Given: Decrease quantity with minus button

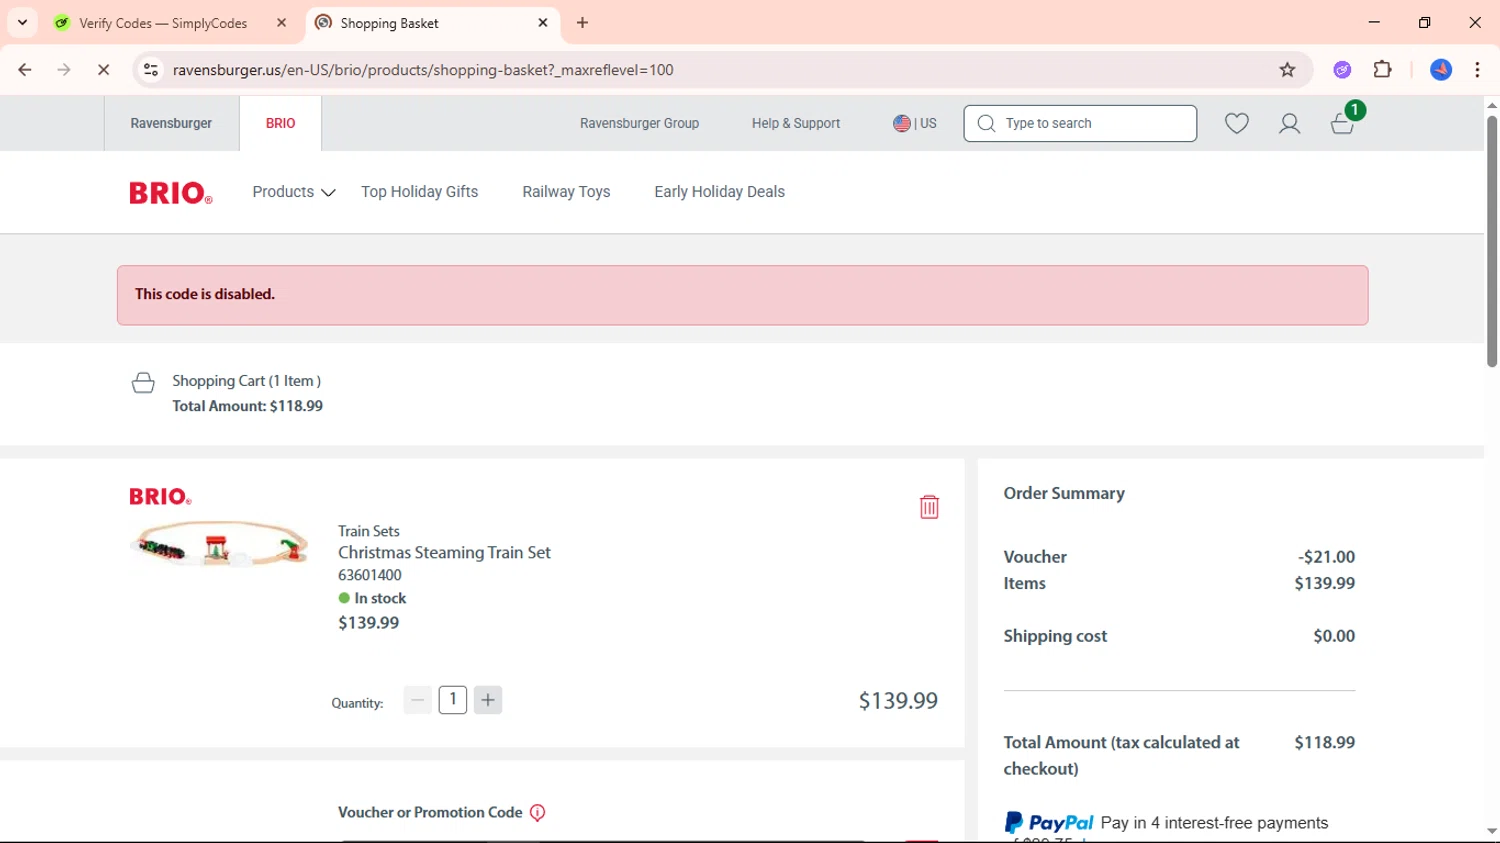Looking at the screenshot, I should pyautogui.click(x=417, y=700).
